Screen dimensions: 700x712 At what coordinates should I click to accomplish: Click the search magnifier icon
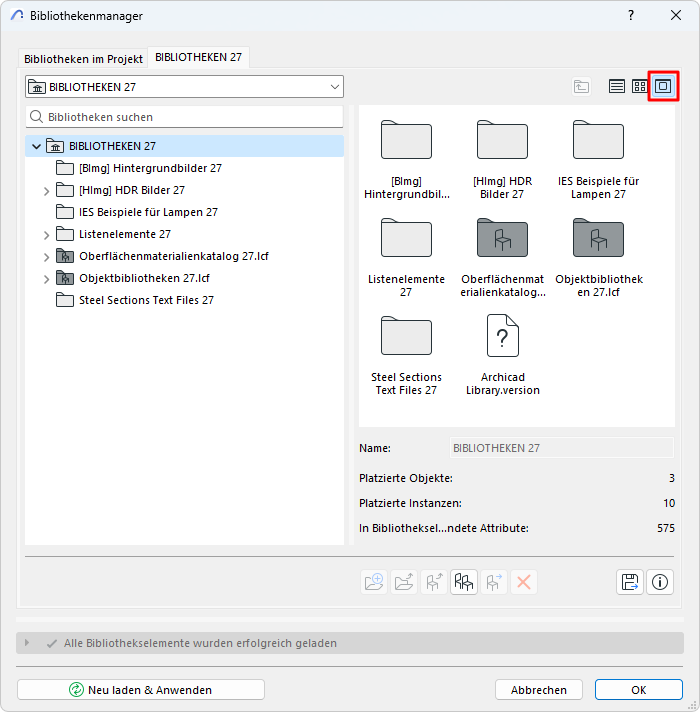pos(36,117)
